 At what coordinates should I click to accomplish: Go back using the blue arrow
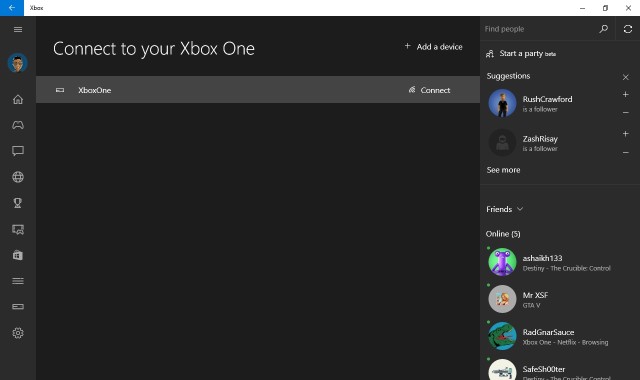coord(12,8)
